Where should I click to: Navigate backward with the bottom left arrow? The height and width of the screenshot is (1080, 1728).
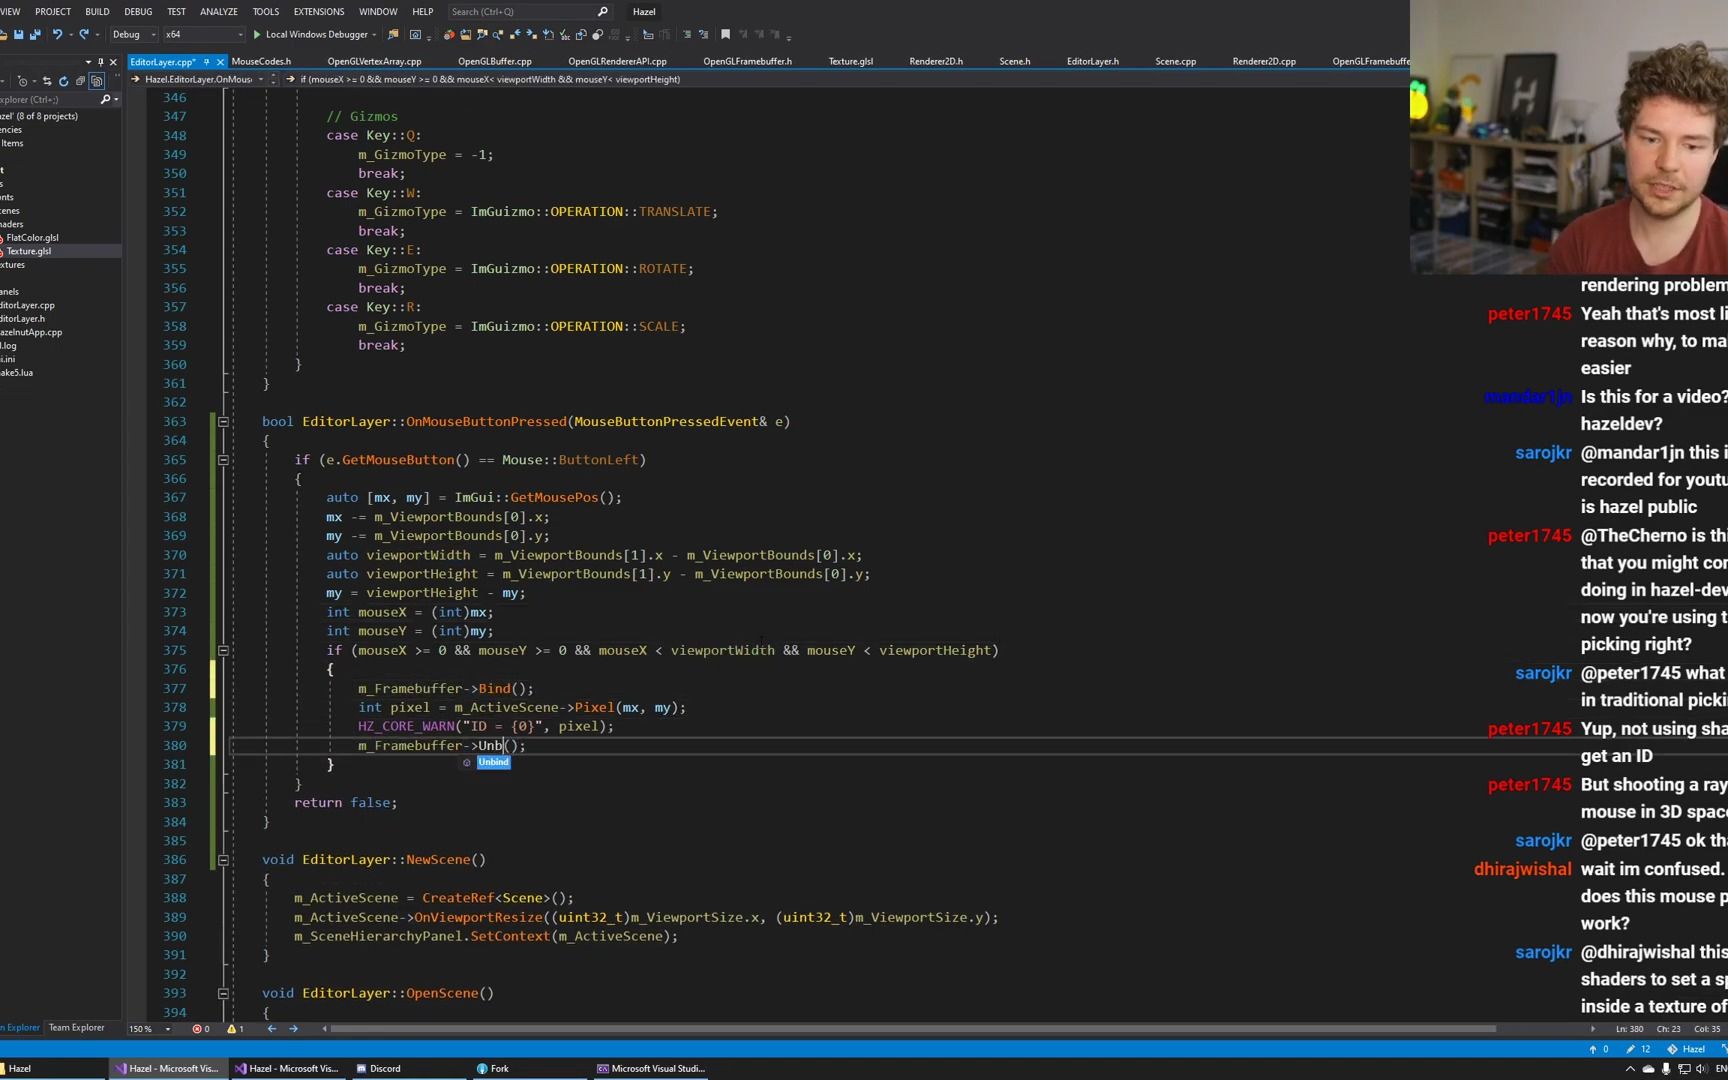click(271, 1029)
